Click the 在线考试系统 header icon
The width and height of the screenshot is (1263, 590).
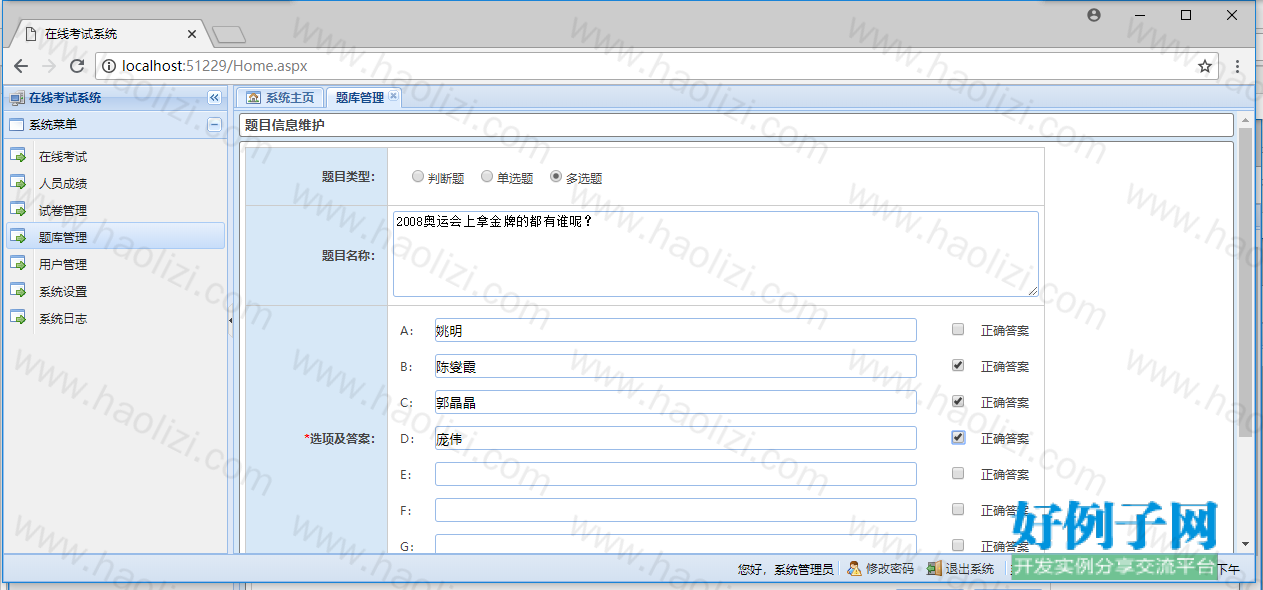(x=16, y=98)
